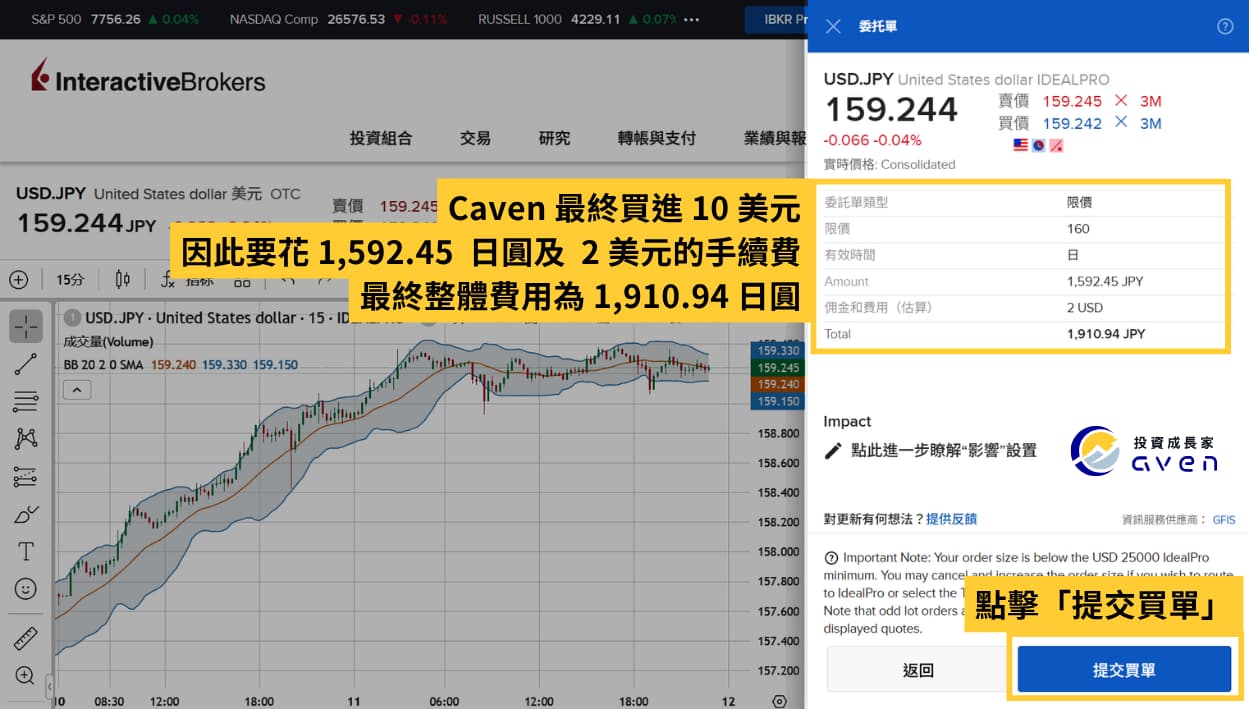Select the trend line drawing tool
This screenshot has height=709, width=1250.
(26, 364)
